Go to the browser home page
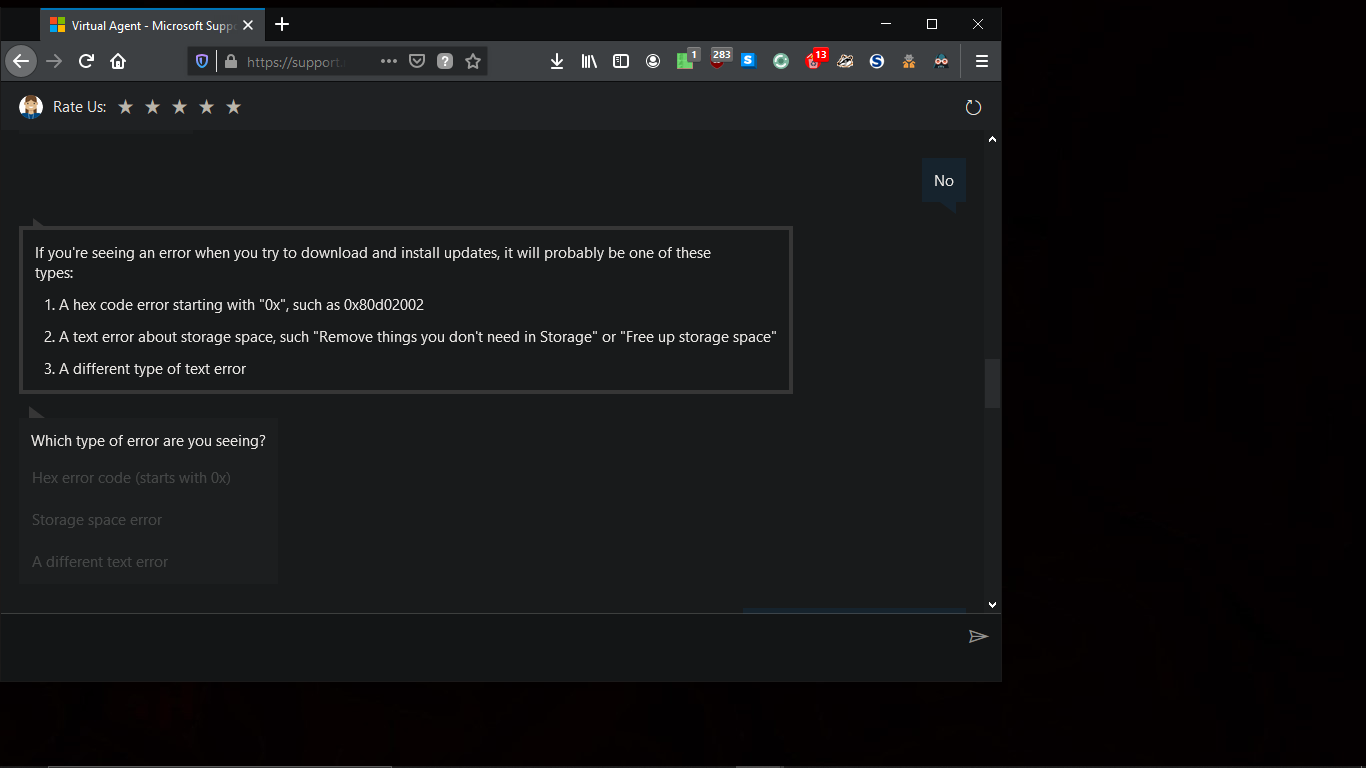 [x=118, y=61]
